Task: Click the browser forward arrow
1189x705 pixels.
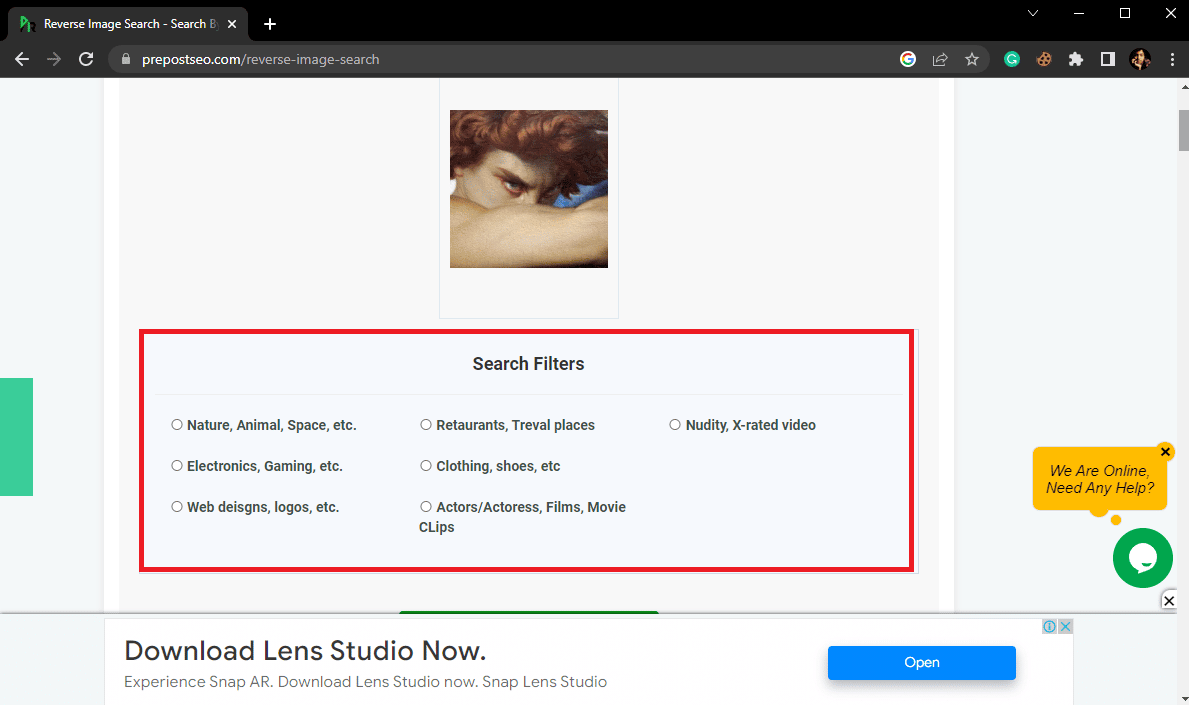Action: click(x=54, y=59)
